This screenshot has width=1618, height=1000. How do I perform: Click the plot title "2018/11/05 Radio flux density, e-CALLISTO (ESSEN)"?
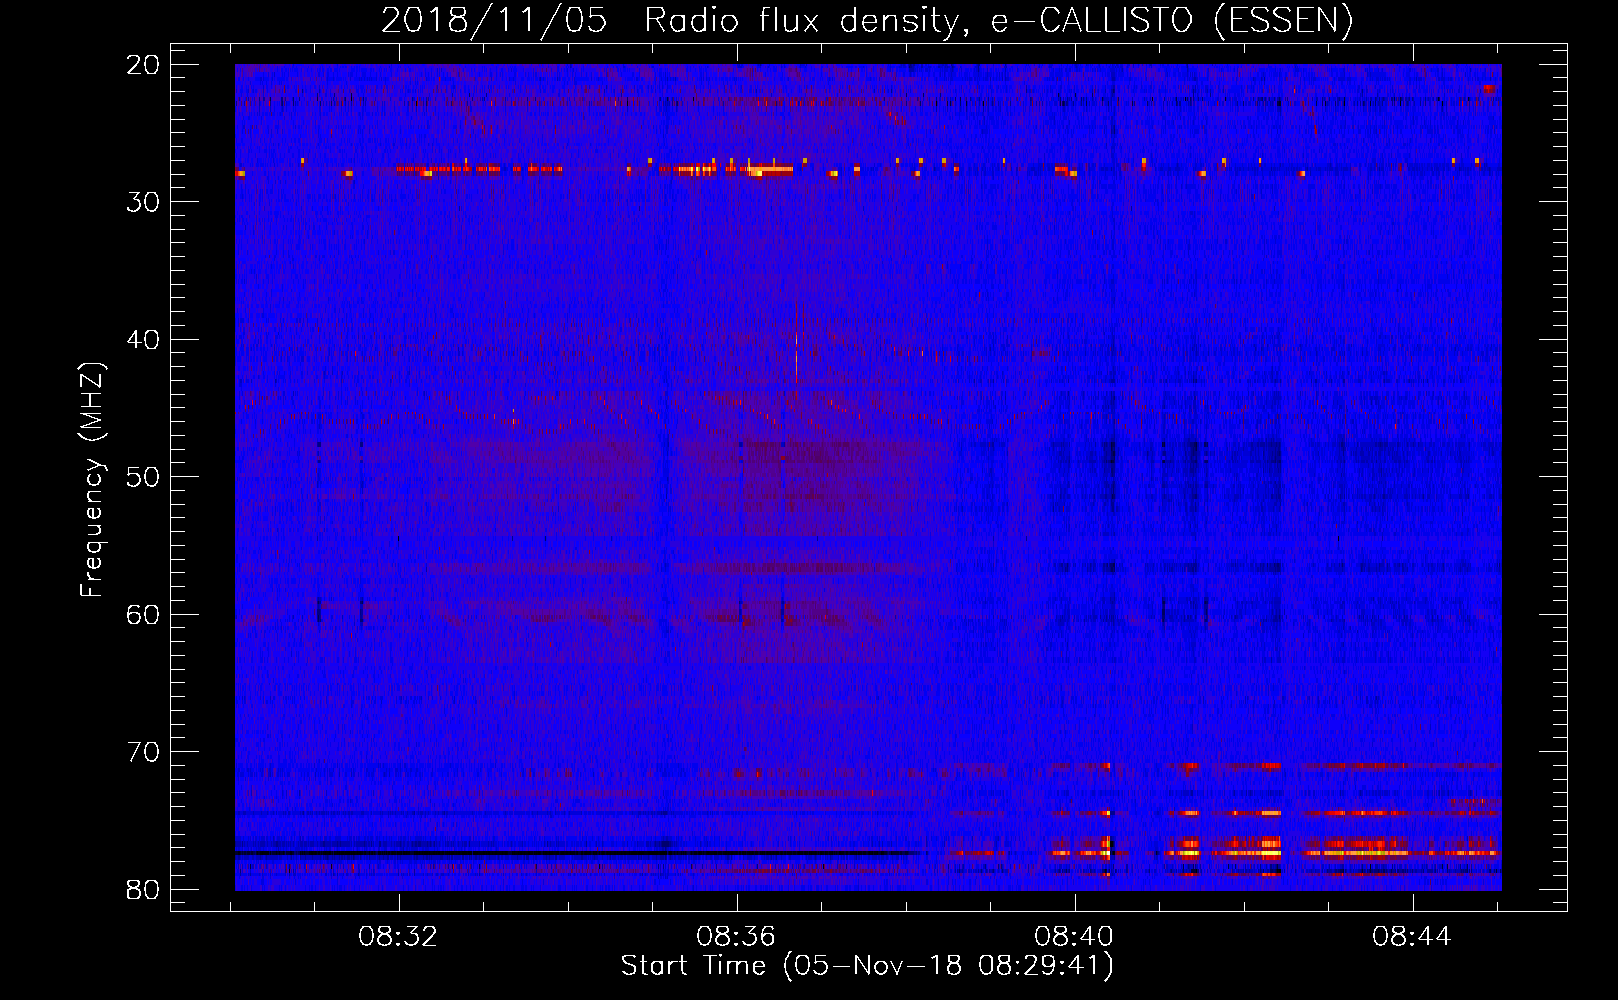(867, 20)
